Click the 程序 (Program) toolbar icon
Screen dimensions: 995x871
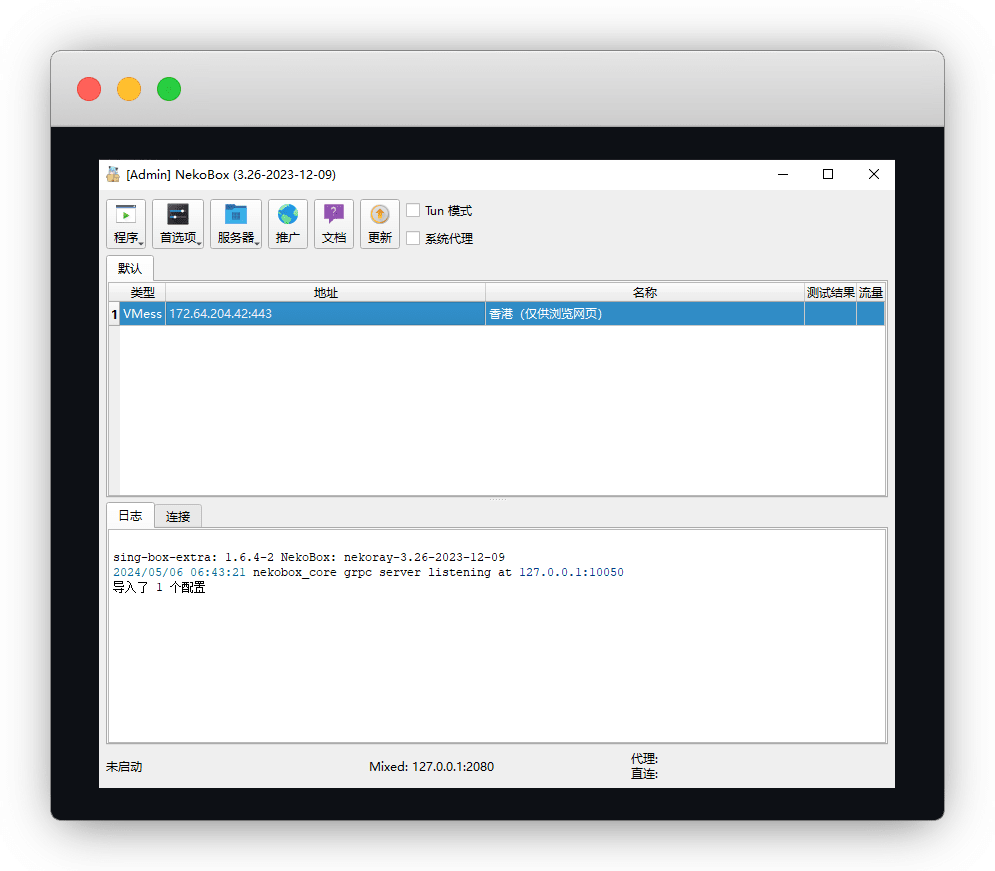click(125, 214)
